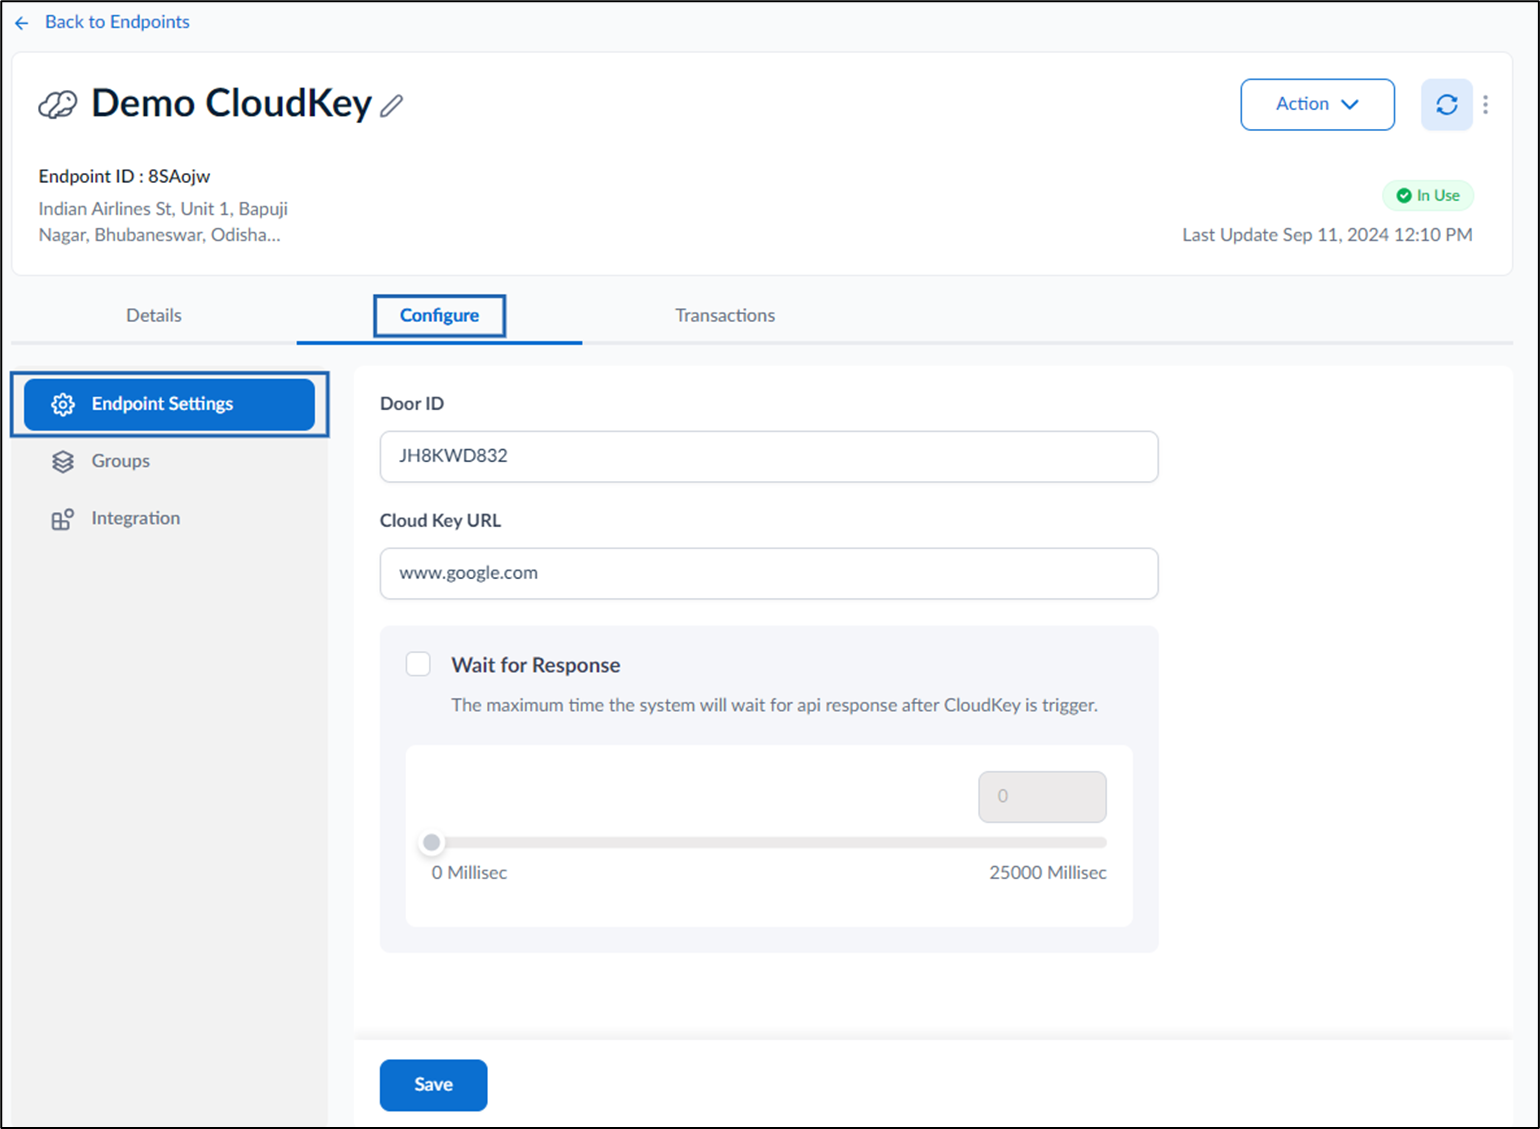Click the Door ID field label
The image size is (1540, 1129).
click(x=412, y=404)
